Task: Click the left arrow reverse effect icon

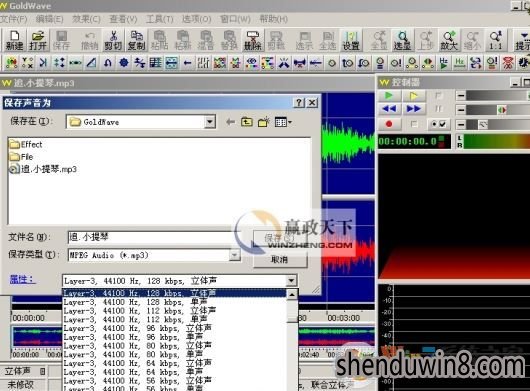Action: click(x=188, y=63)
